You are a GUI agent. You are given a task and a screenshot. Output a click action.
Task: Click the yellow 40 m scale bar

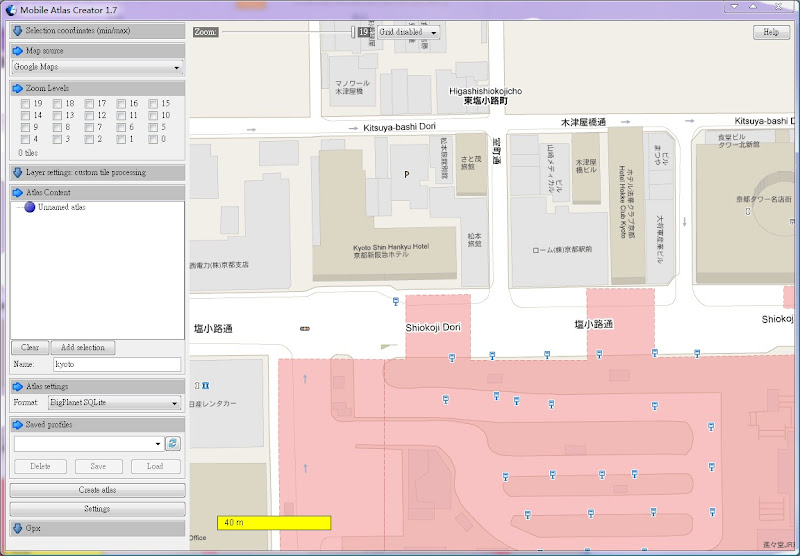pyautogui.click(x=274, y=523)
